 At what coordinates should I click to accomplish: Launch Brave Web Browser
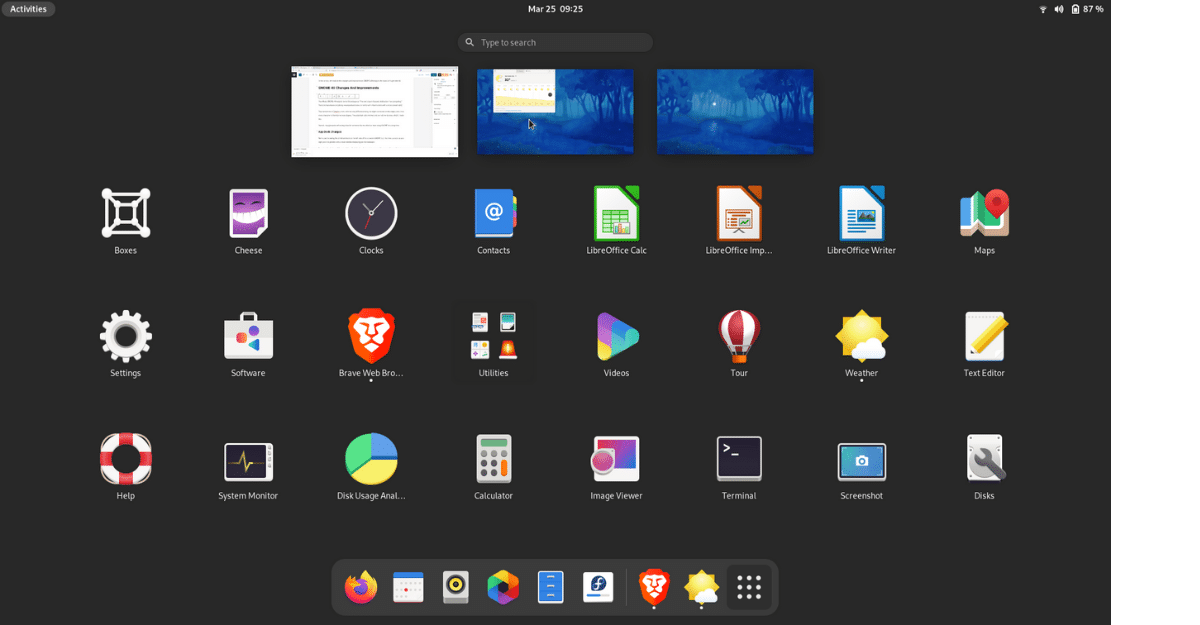(370, 335)
